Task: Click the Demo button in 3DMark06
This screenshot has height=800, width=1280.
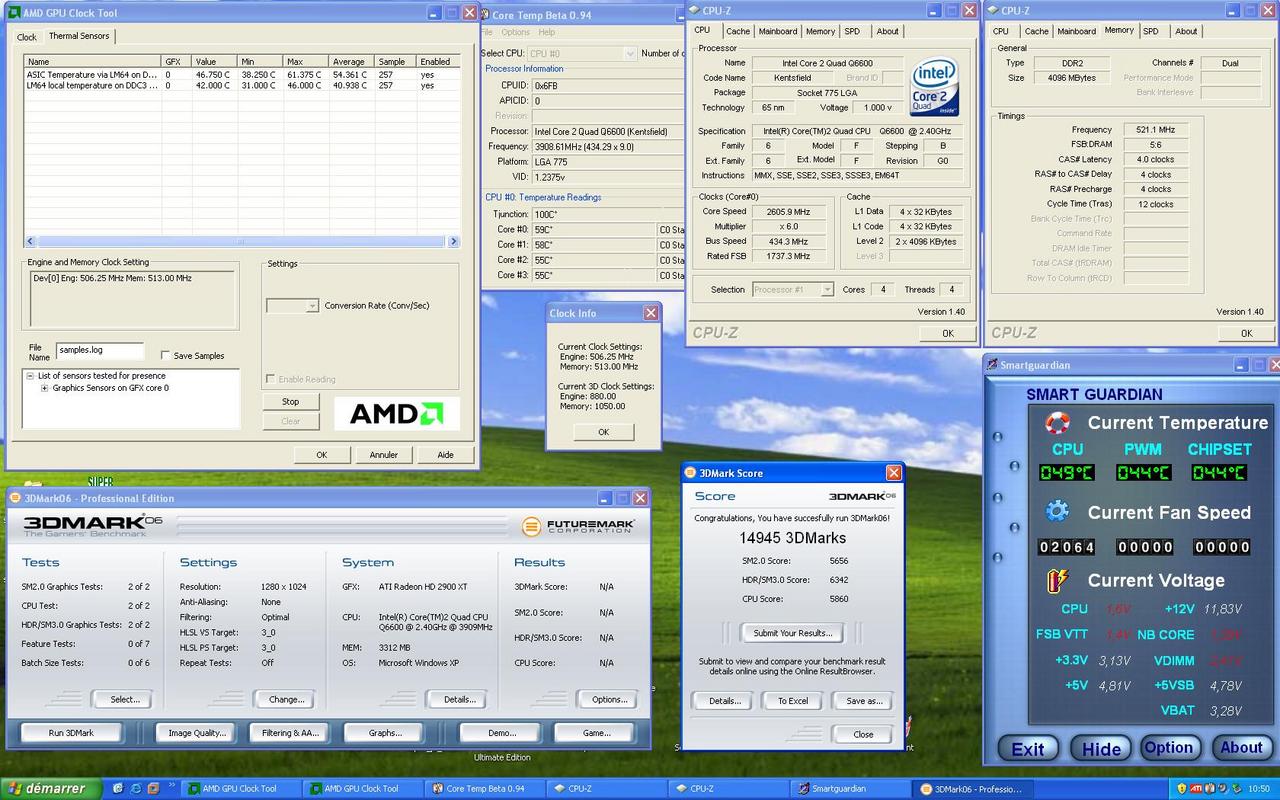Action: (x=502, y=733)
